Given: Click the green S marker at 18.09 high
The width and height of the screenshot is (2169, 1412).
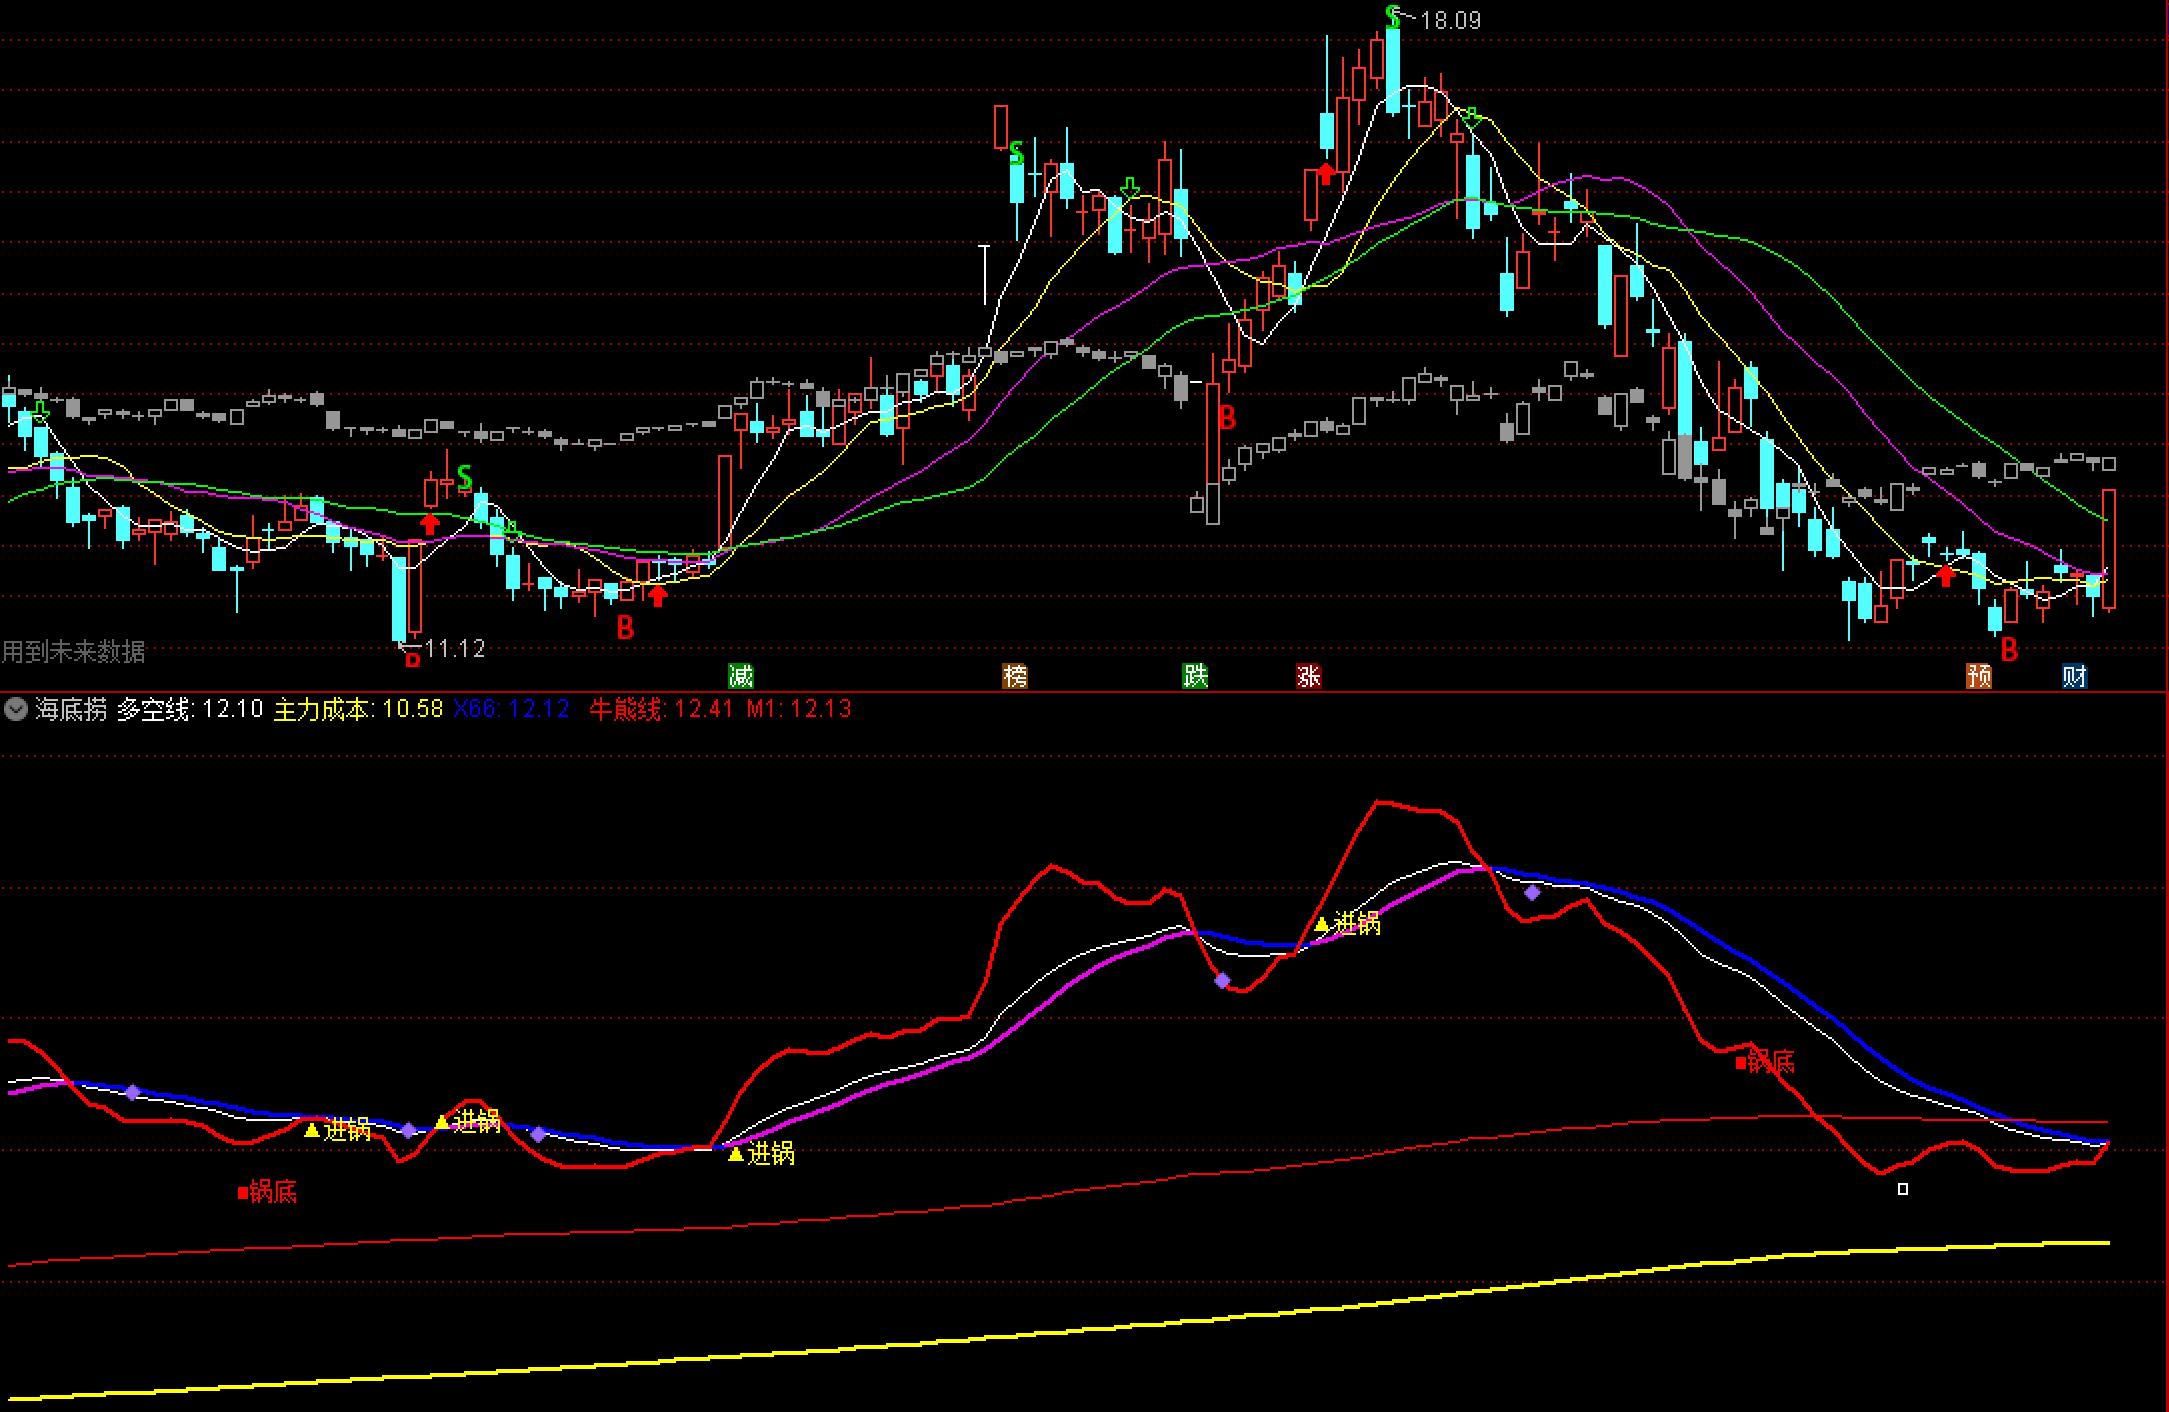Looking at the screenshot, I should point(1393,17).
